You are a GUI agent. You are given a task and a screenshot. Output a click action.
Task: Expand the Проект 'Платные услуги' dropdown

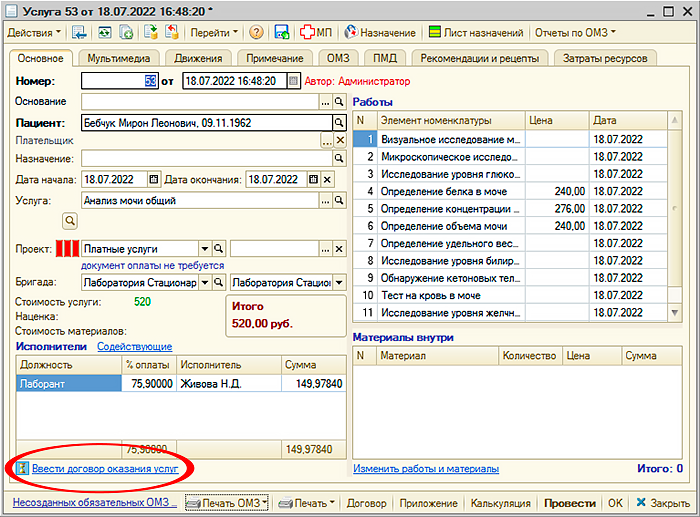(205, 249)
